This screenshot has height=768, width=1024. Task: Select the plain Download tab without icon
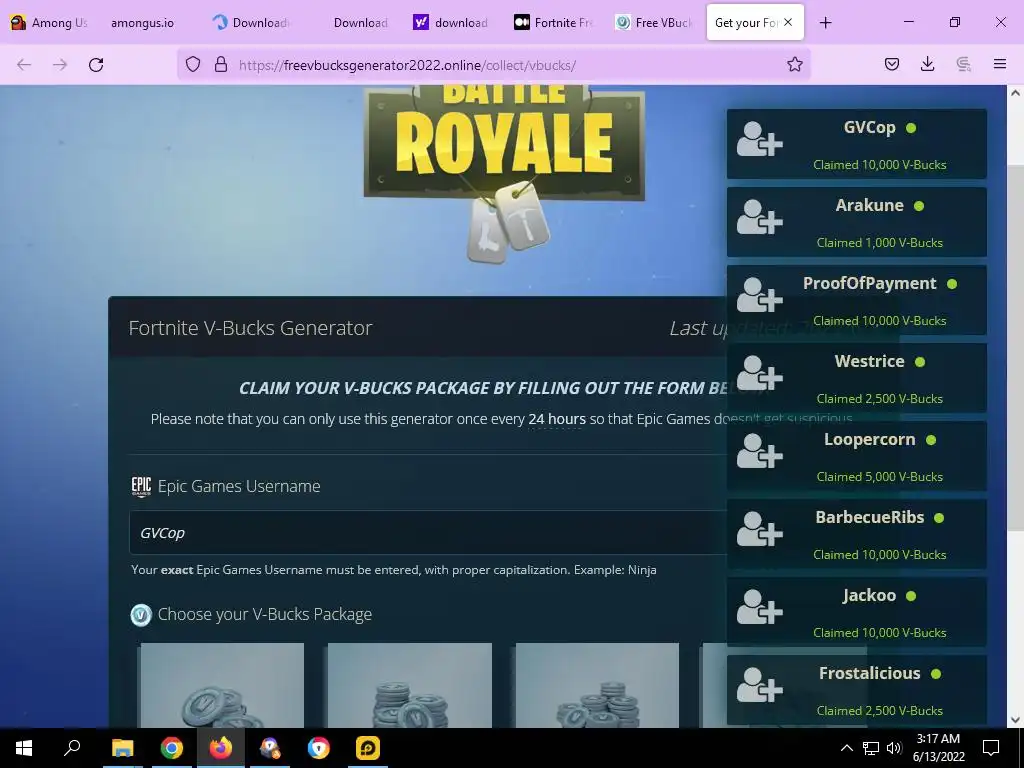360,23
